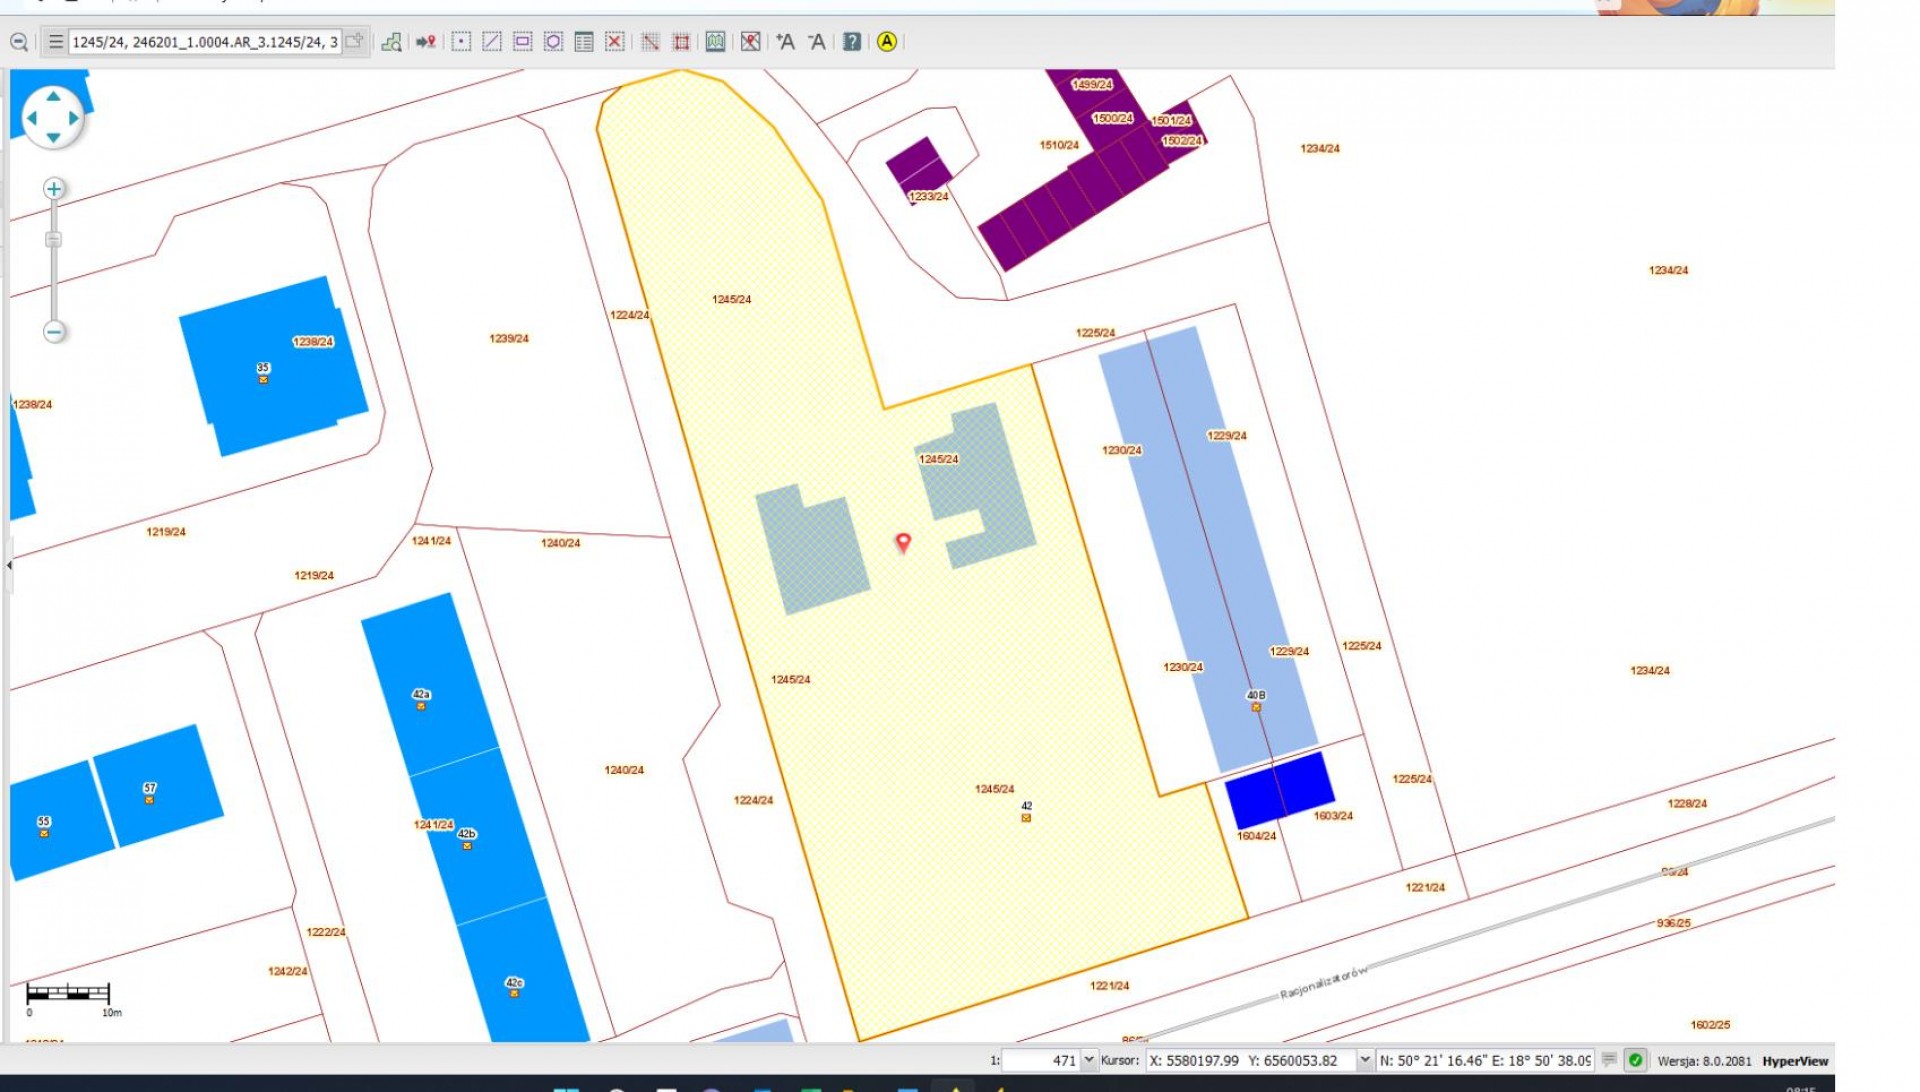Select the polygon selection tool
This screenshot has width=1920, height=1092.
coord(554,42)
